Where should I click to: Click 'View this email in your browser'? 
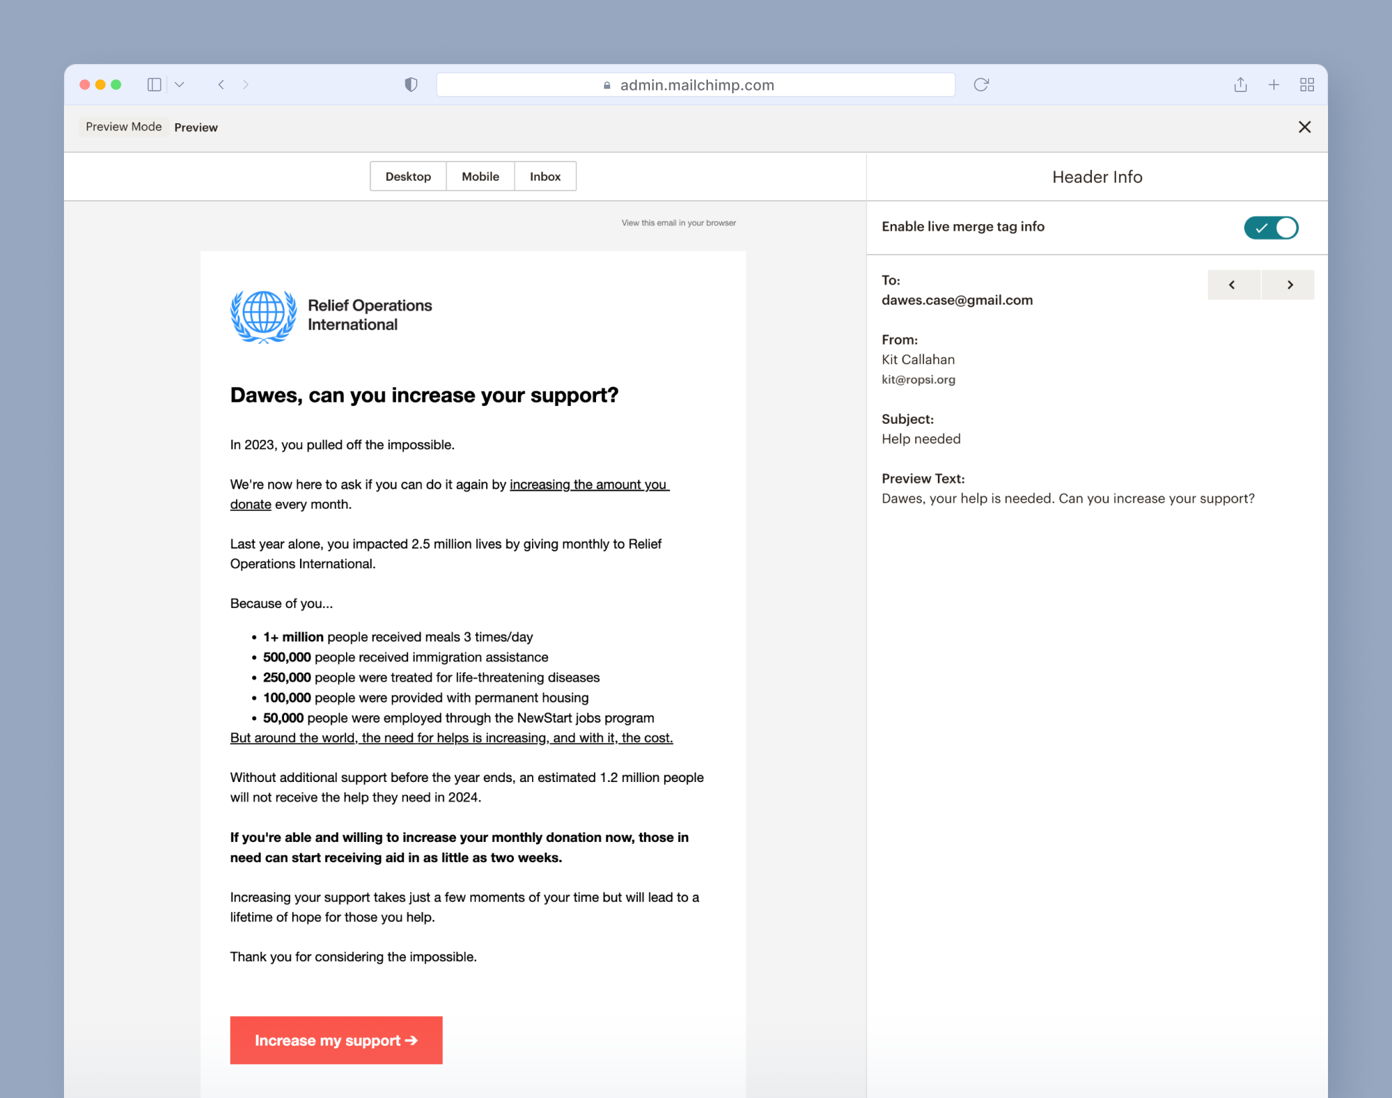[678, 223]
